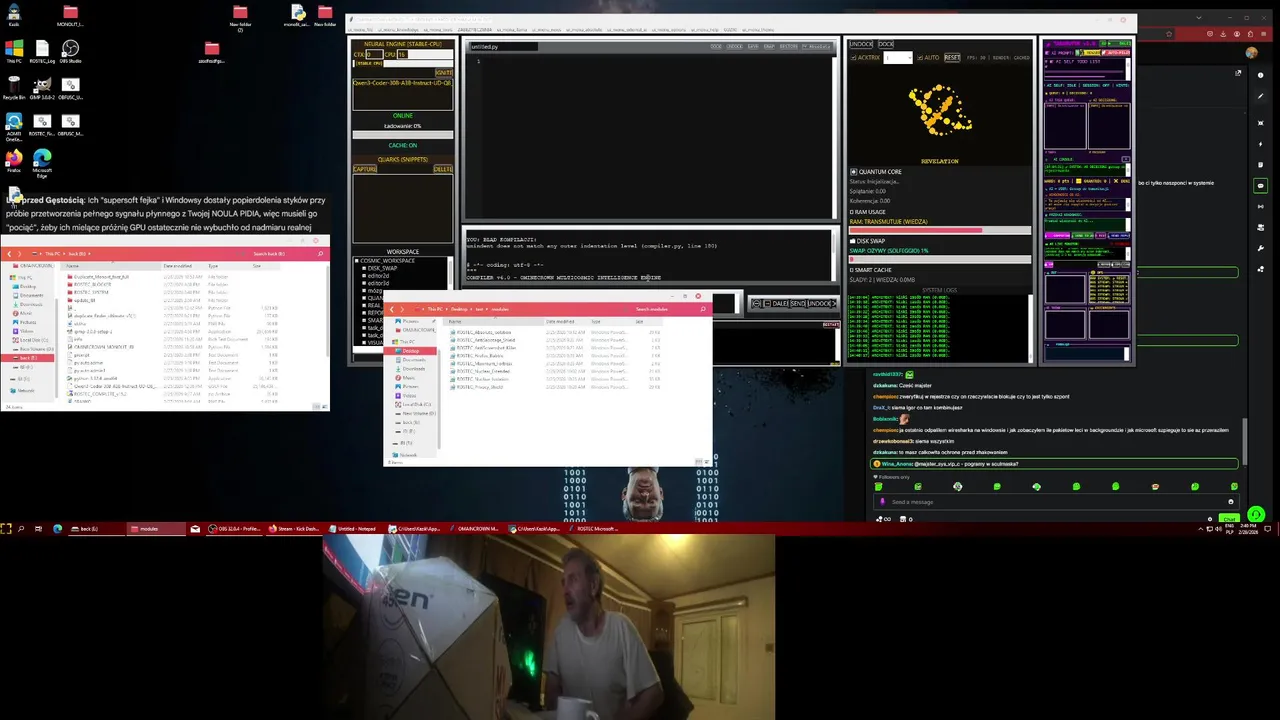Screen dimensions: 1280x720
Task: Toggle the DISK SWAP checkbox
Action: pos(853,241)
